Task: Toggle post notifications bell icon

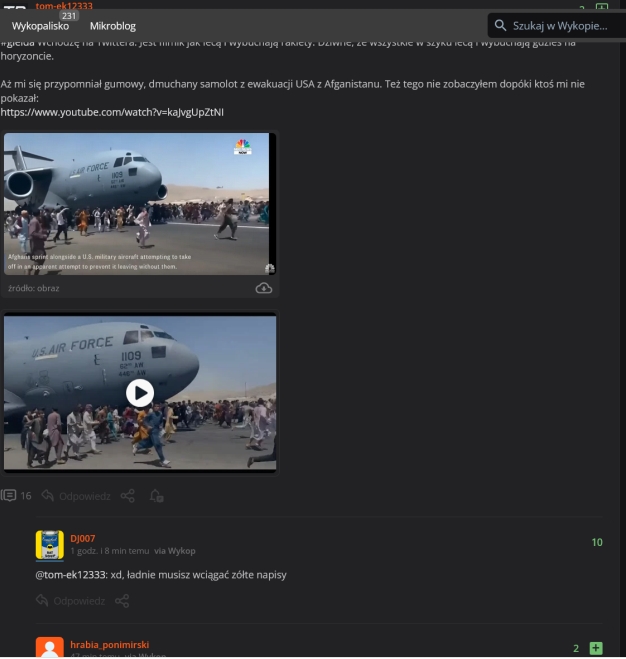Action: click(156, 496)
